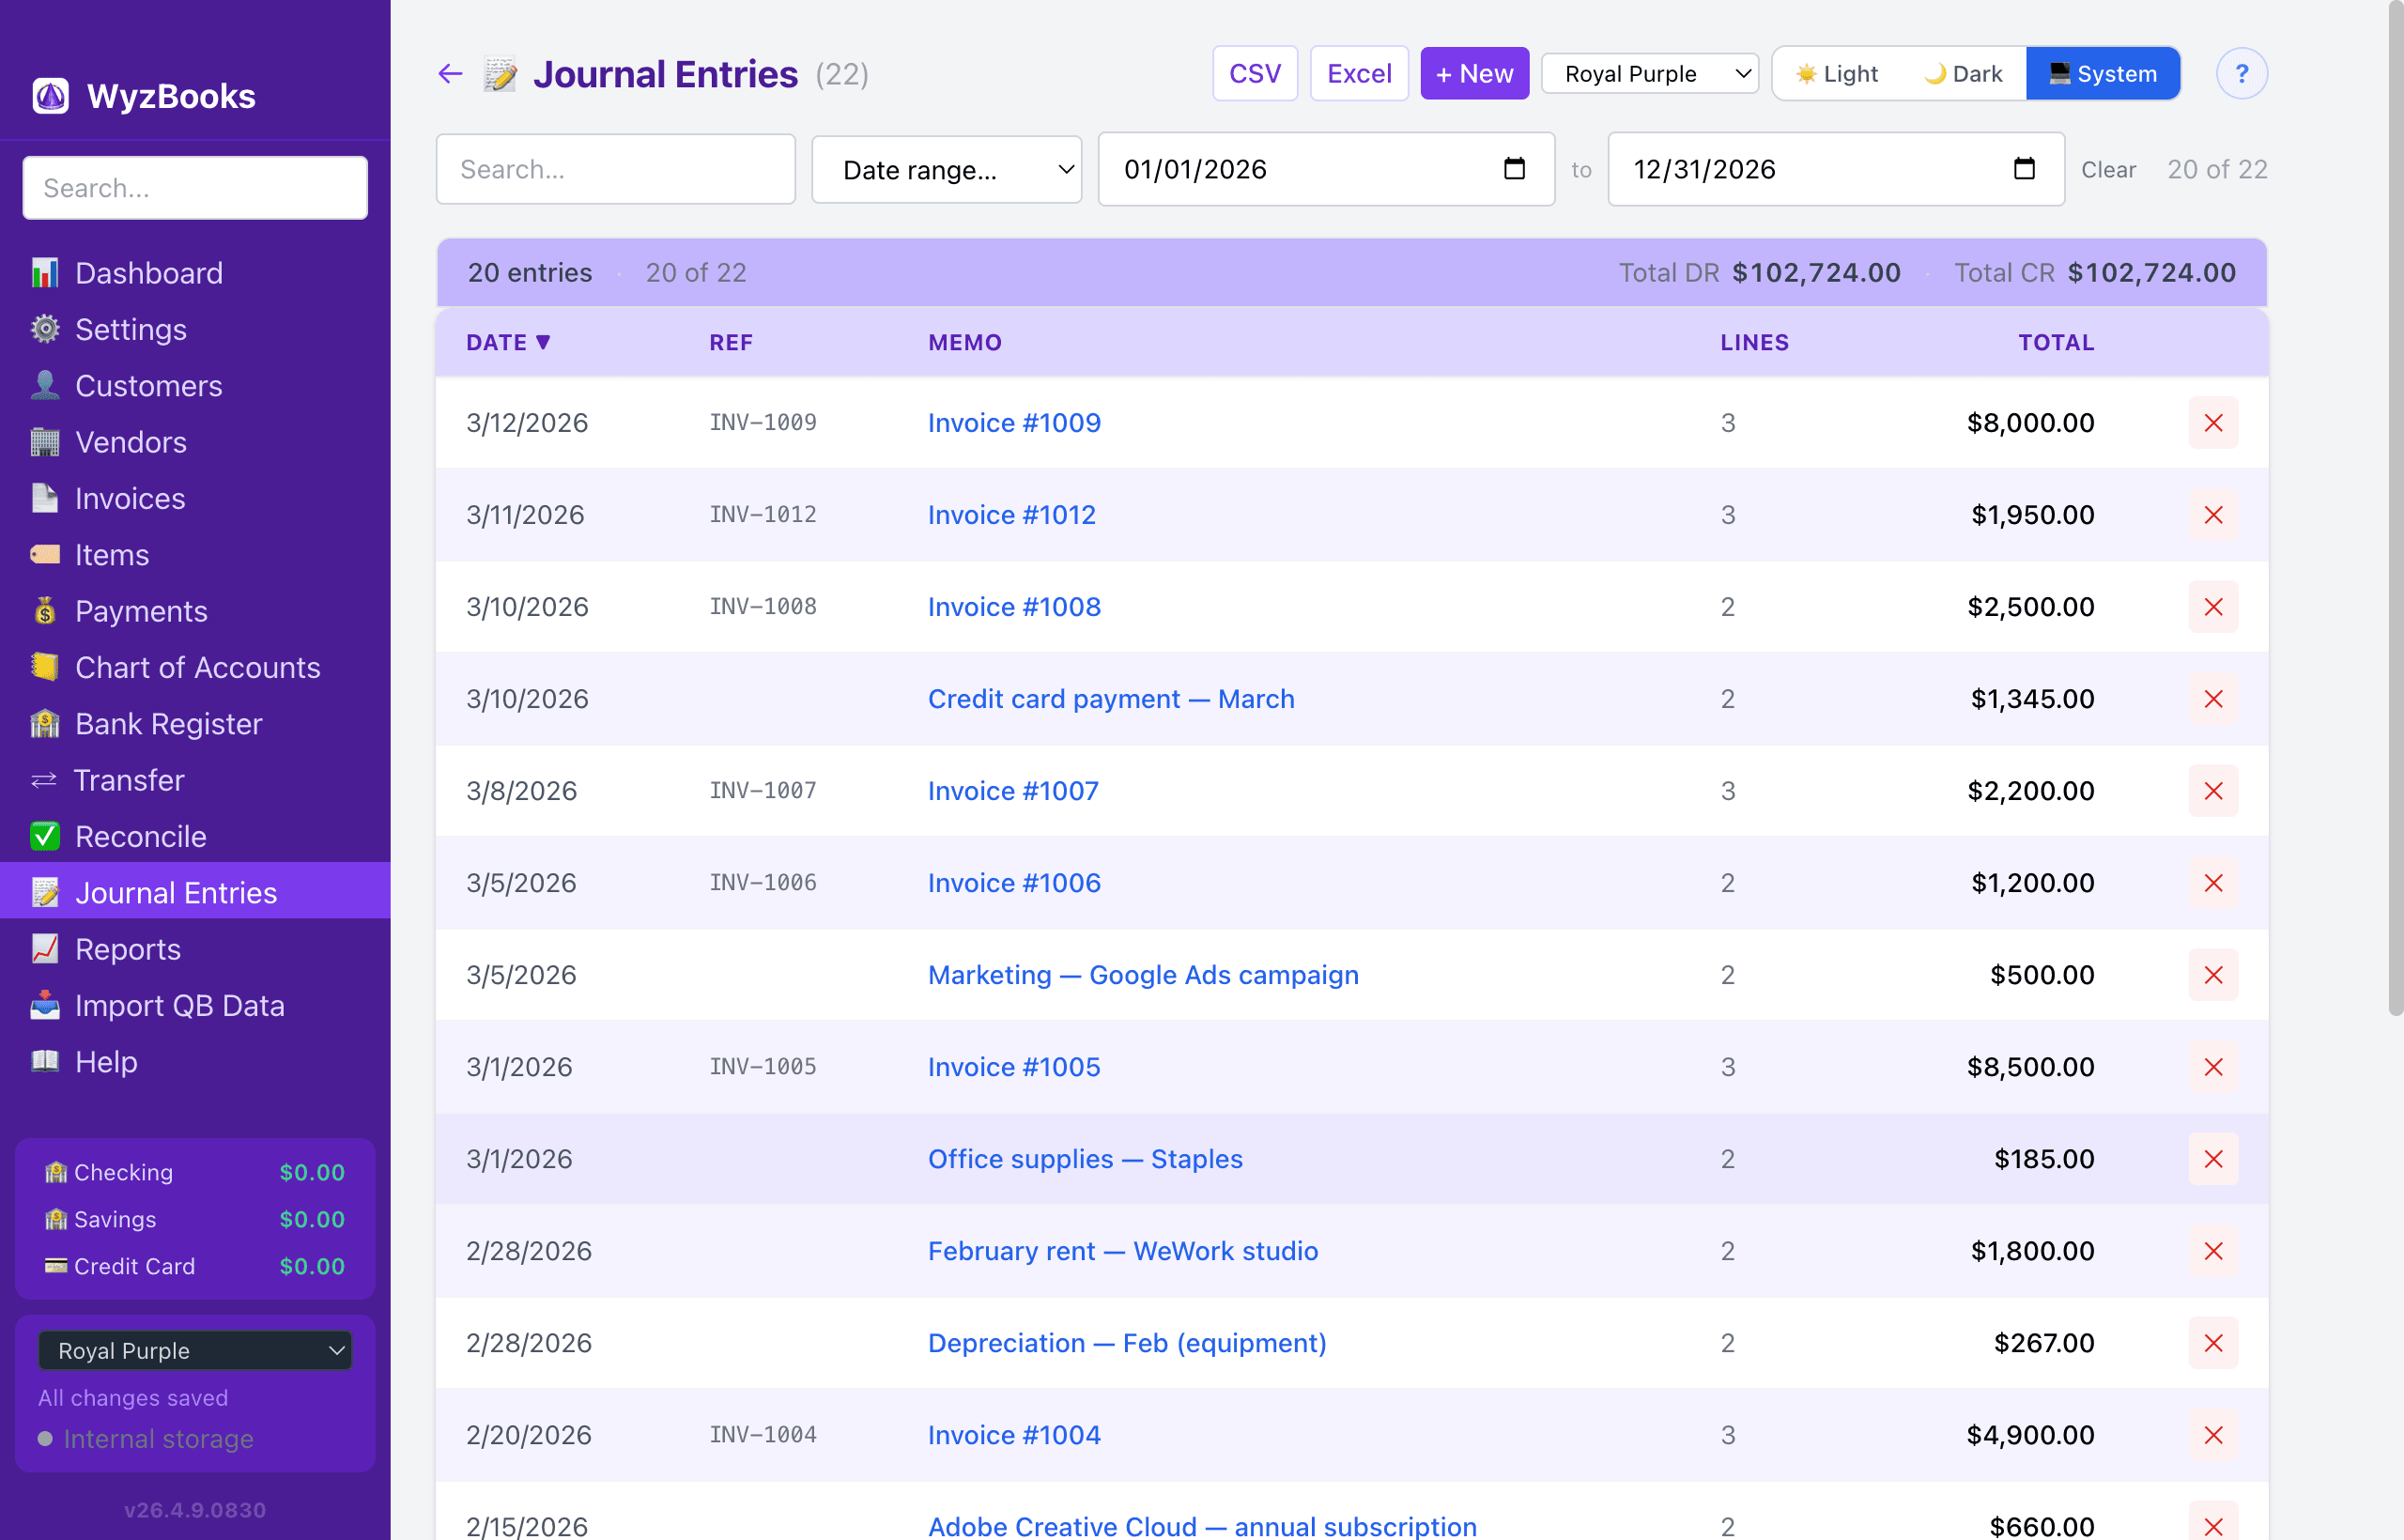
Task: Open the Date range dropdown
Action: click(x=946, y=170)
